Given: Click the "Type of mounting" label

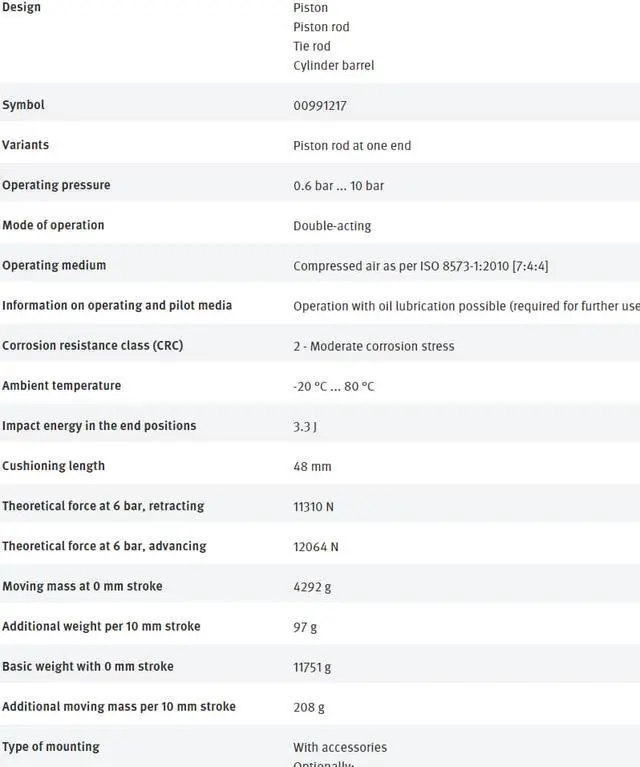Looking at the screenshot, I should (51, 746).
